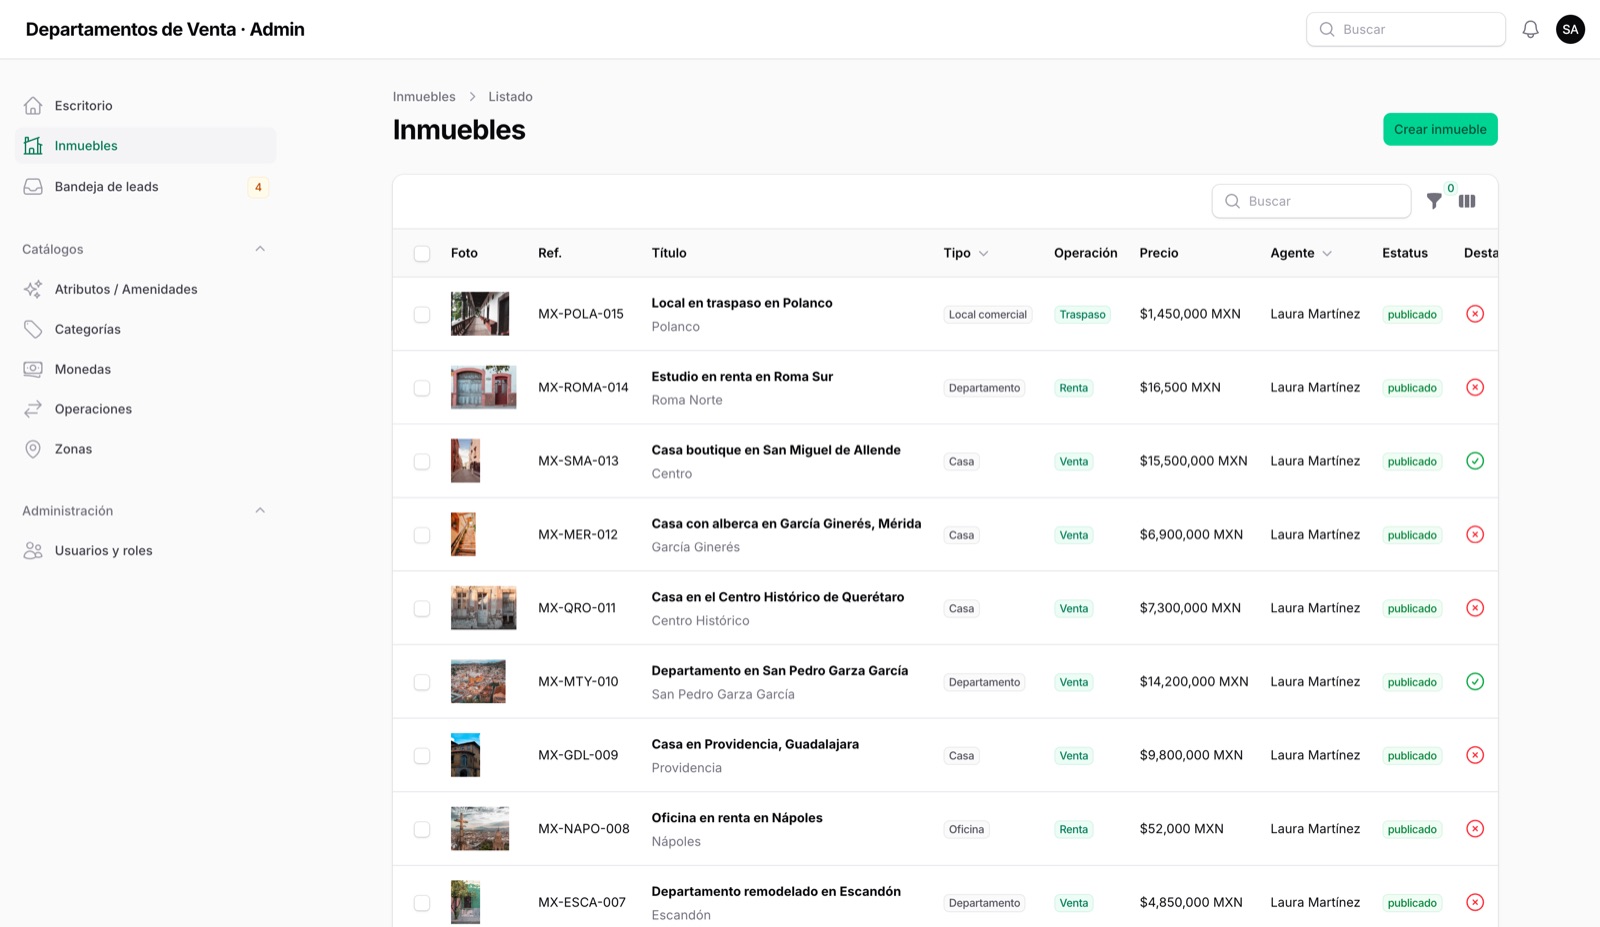Check the select-all checkbox in table header

coord(422,254)
